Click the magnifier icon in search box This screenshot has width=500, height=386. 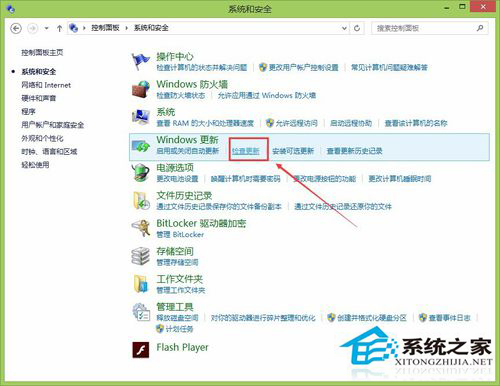(x=480, y=28)
